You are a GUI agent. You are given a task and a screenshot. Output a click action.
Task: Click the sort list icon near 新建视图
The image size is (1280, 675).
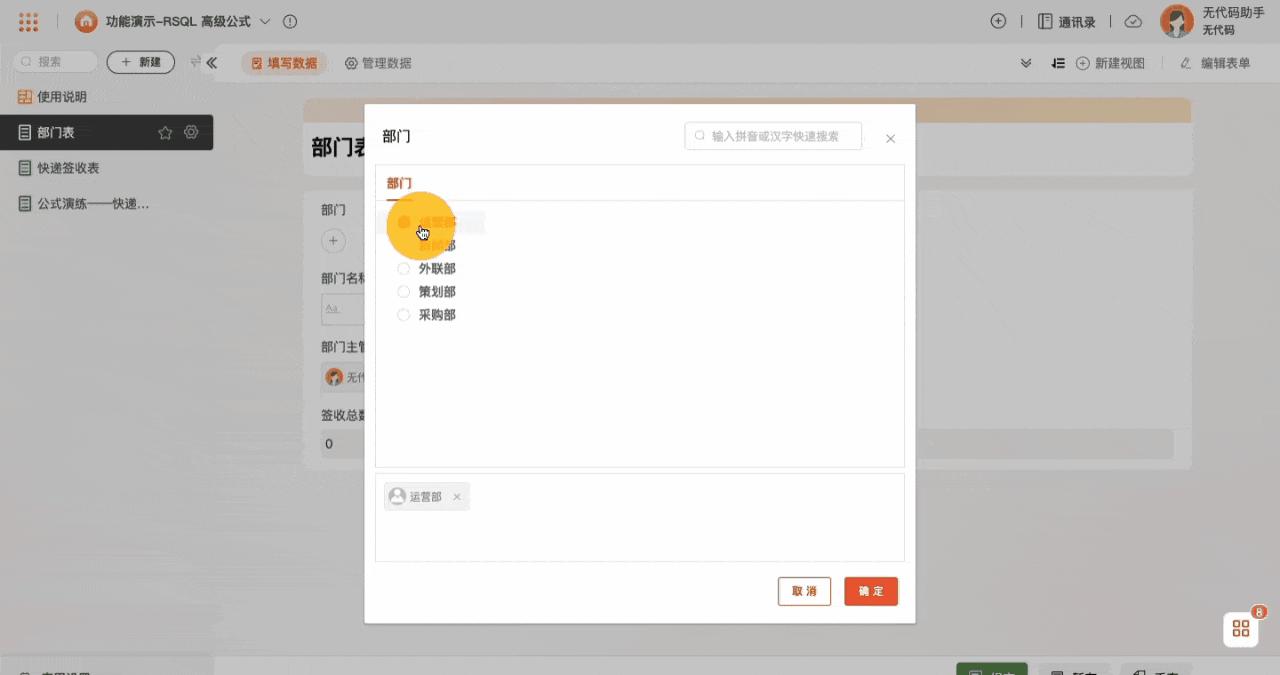[1058, 62]
